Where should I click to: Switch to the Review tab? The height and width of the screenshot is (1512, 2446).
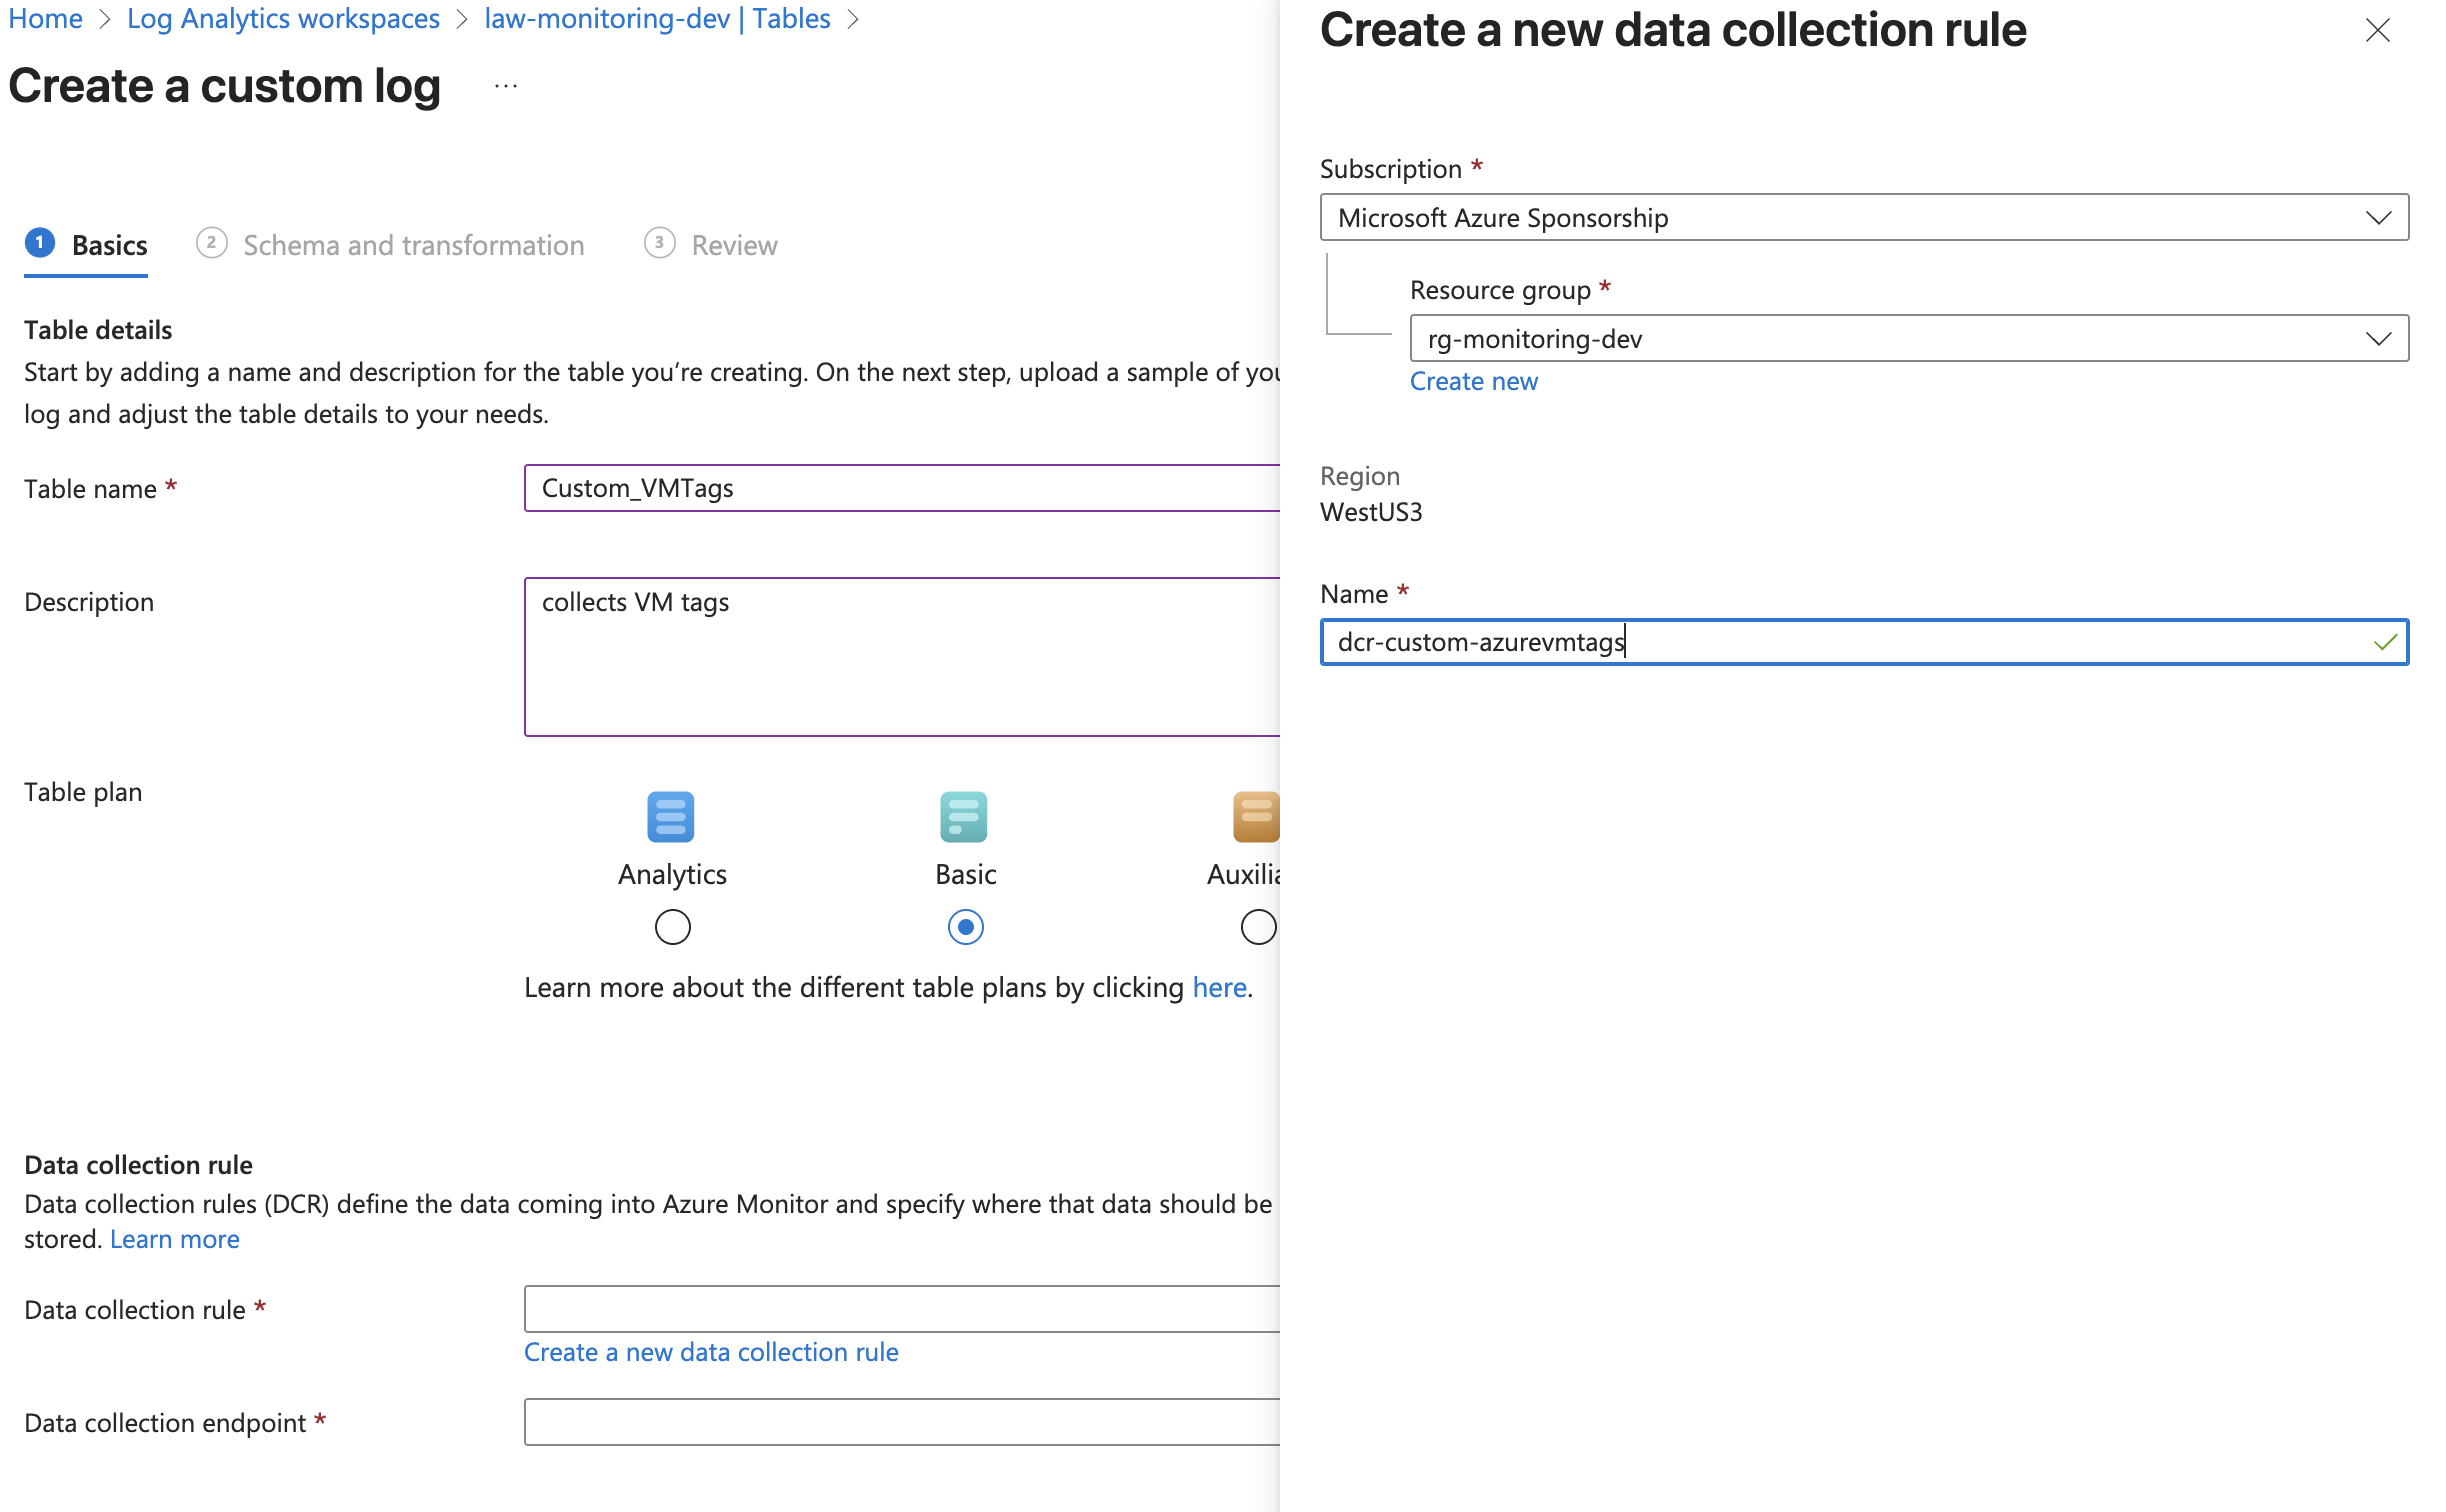(x=735, y=244)
